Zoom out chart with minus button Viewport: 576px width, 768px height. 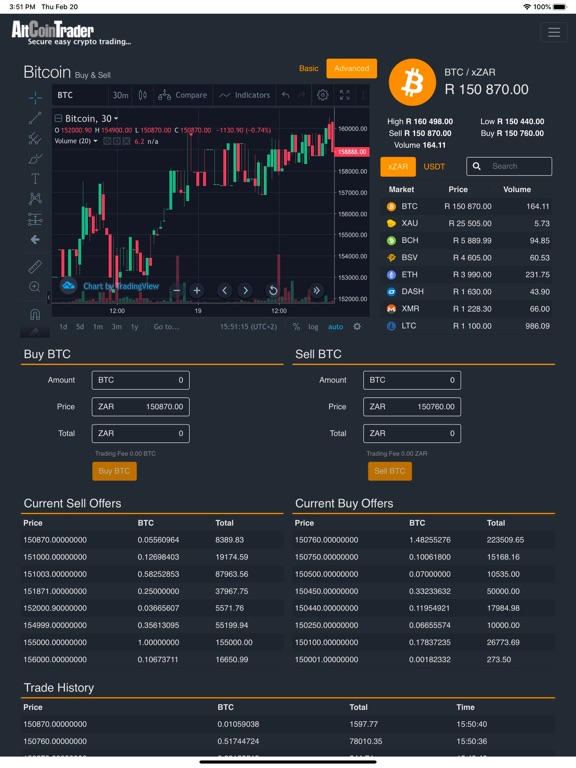pos(176,290)
